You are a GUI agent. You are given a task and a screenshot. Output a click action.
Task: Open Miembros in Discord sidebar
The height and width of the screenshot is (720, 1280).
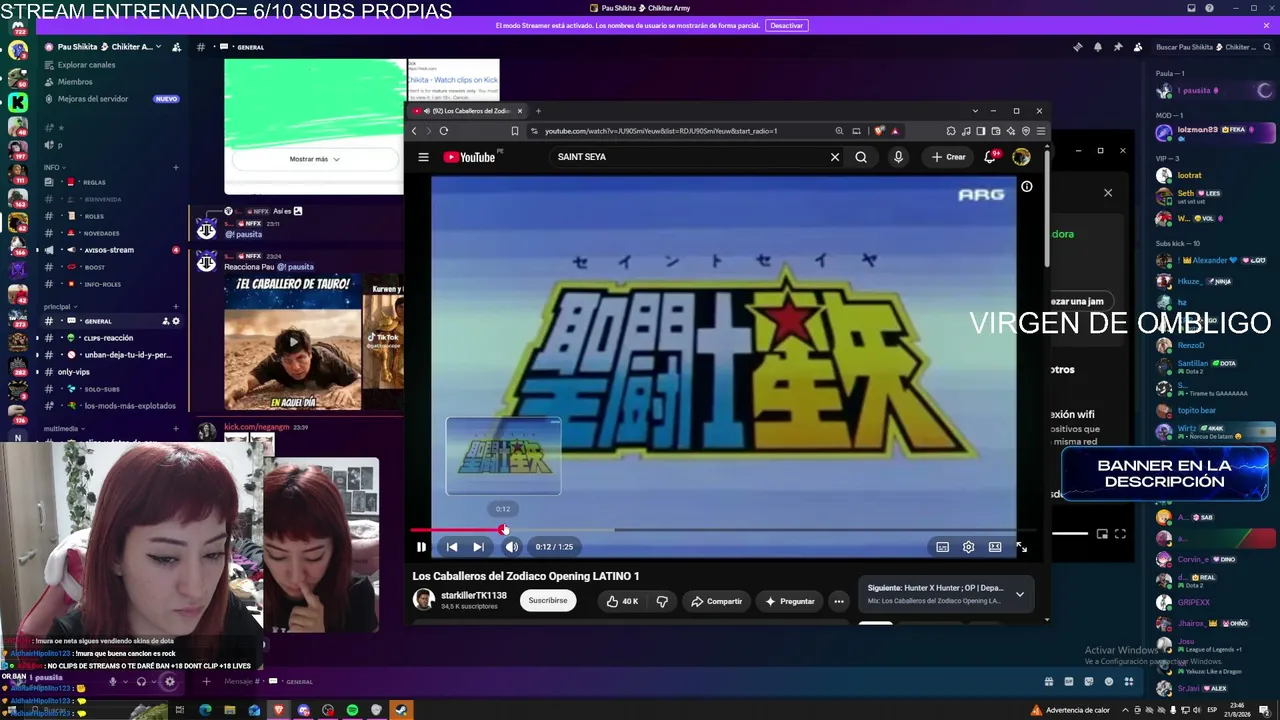tap(75, 82)
